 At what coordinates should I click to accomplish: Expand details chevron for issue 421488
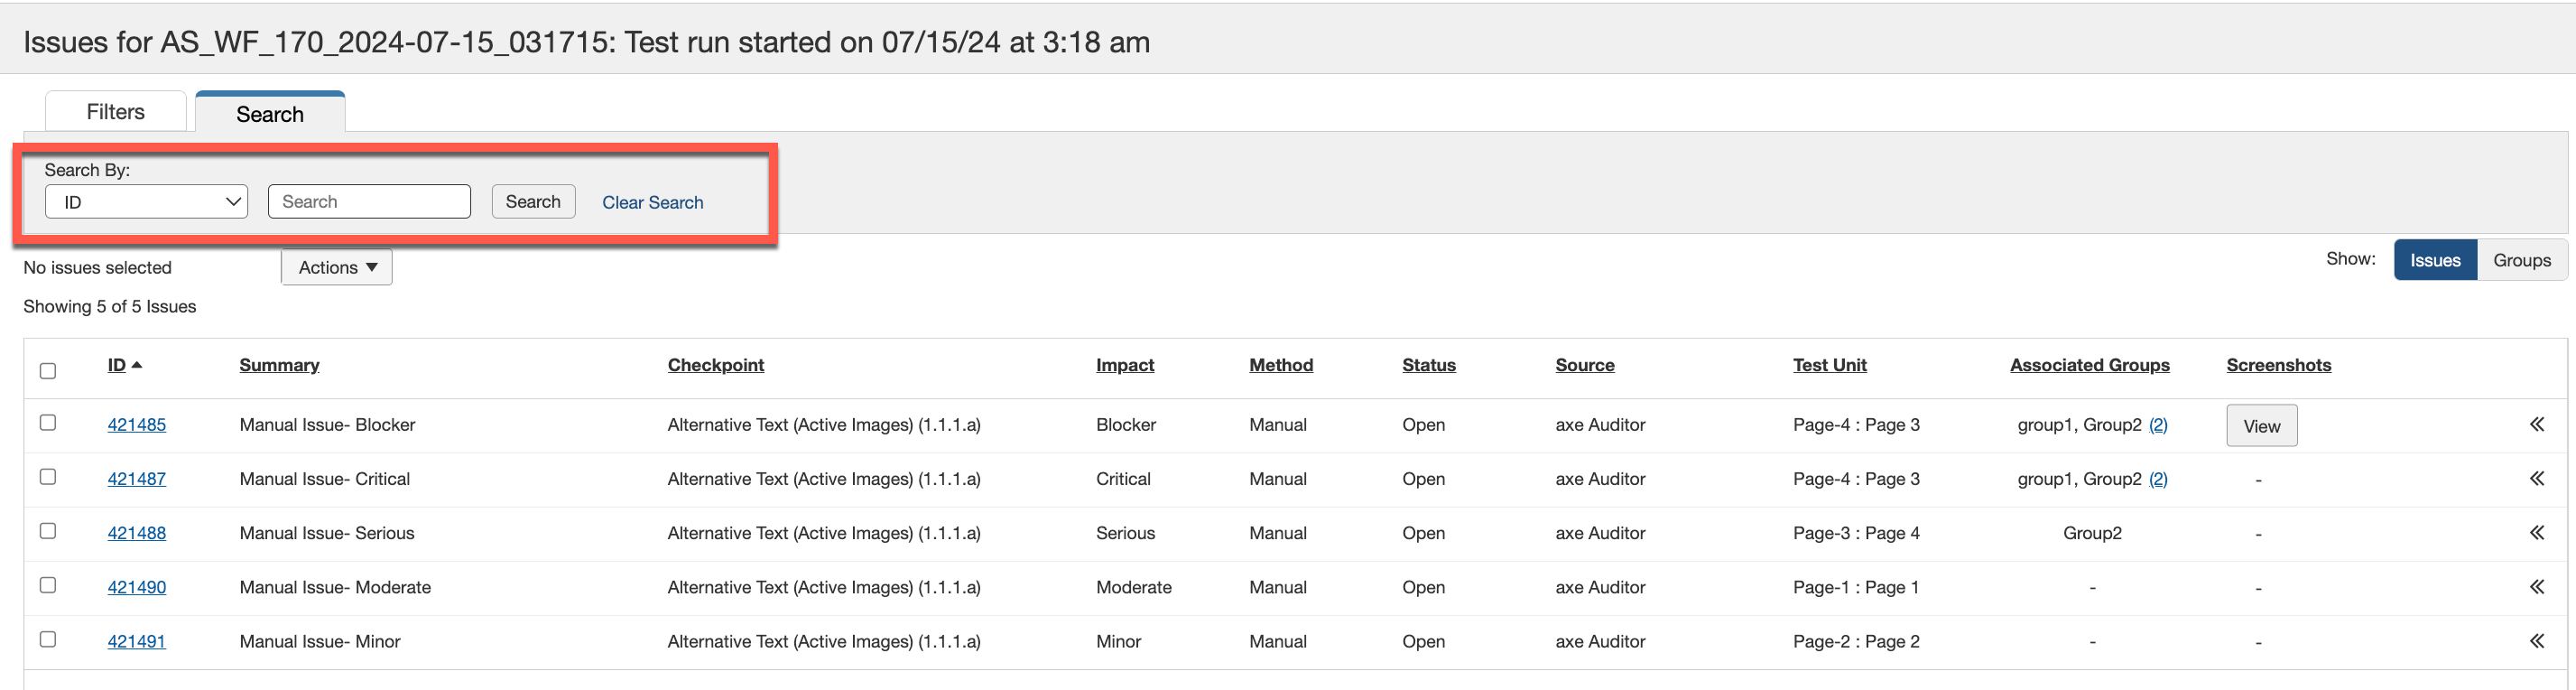click(x=2536, y=533)
